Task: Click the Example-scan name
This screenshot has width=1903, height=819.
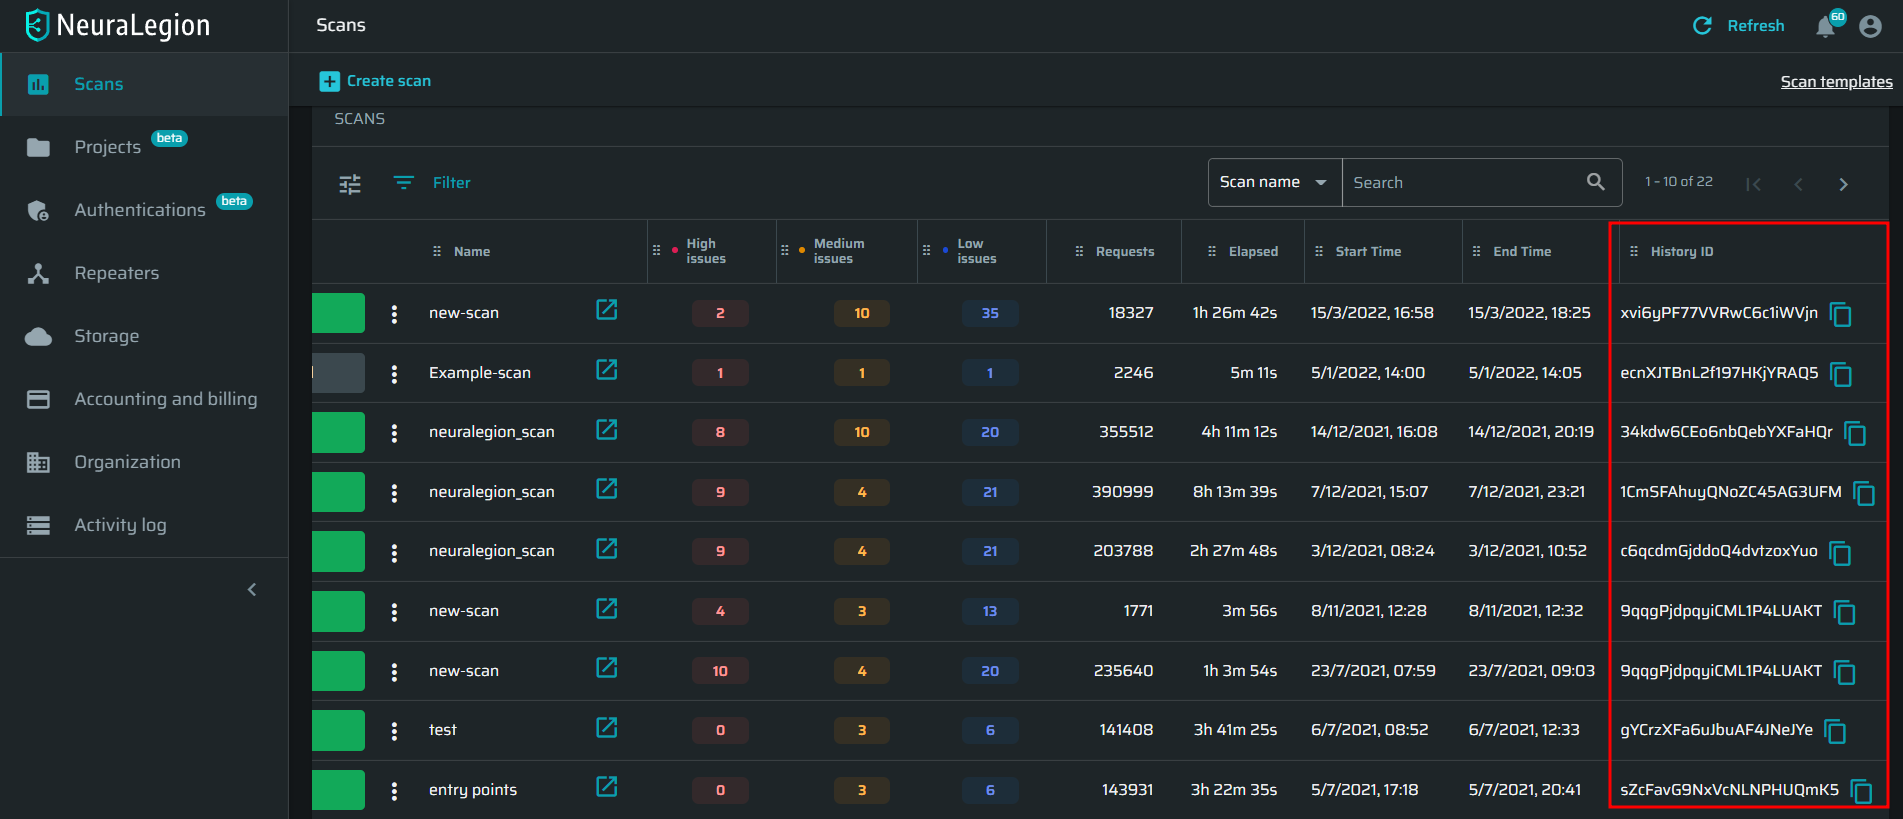Action: pos(480,373)
